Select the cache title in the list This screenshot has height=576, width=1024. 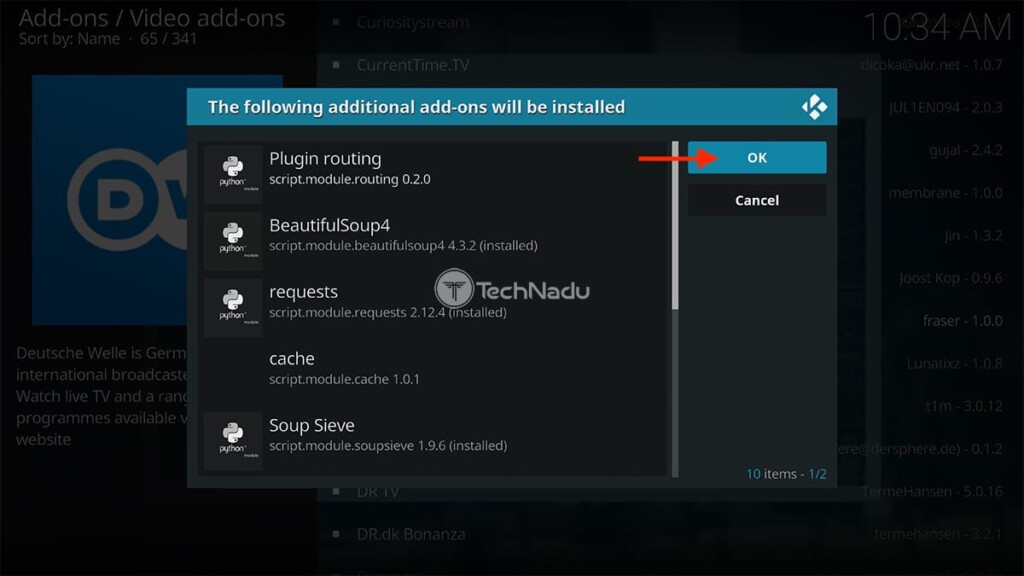click(292, 359)
